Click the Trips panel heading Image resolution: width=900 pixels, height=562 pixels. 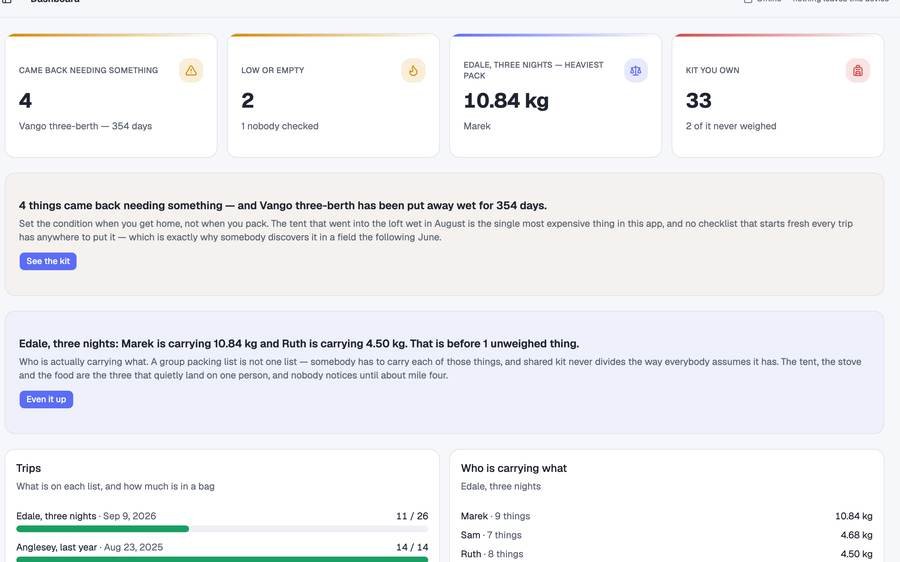[29, 468]
